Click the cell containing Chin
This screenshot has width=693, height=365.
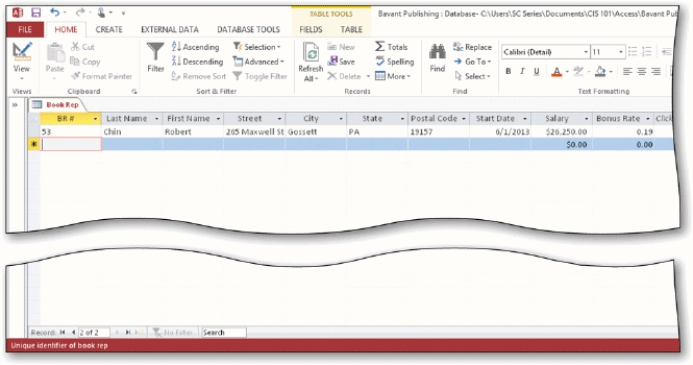[x=132, y=132]
